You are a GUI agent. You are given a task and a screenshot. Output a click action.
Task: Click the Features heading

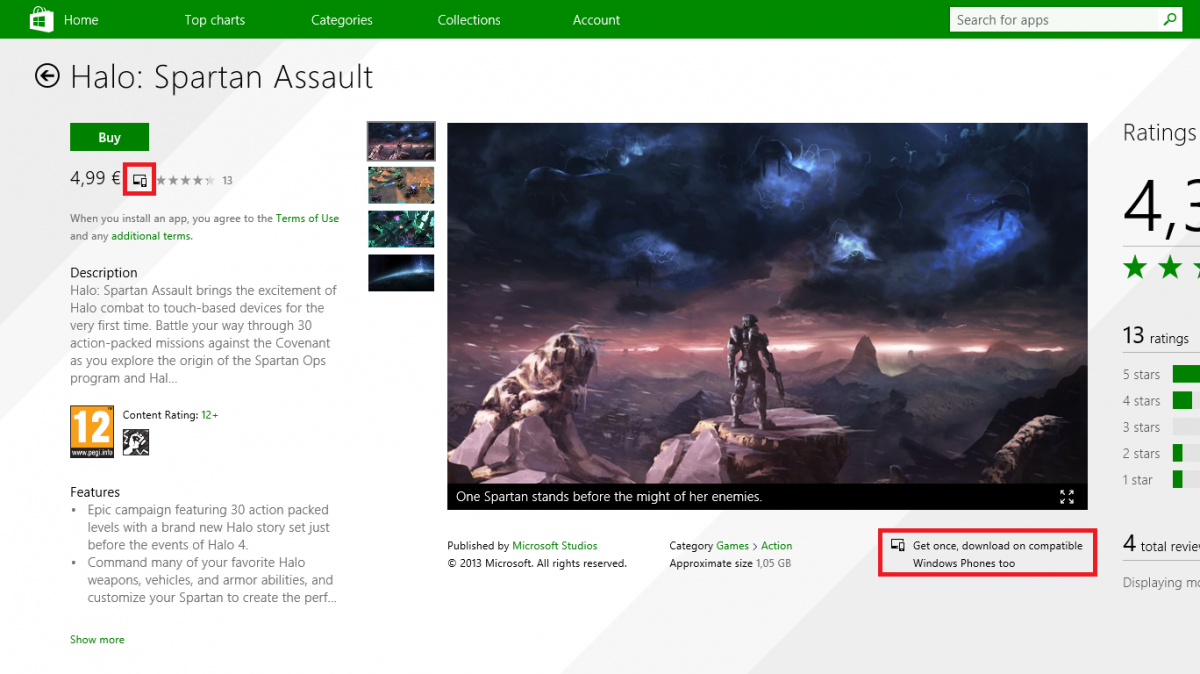[x=95, y=492]
